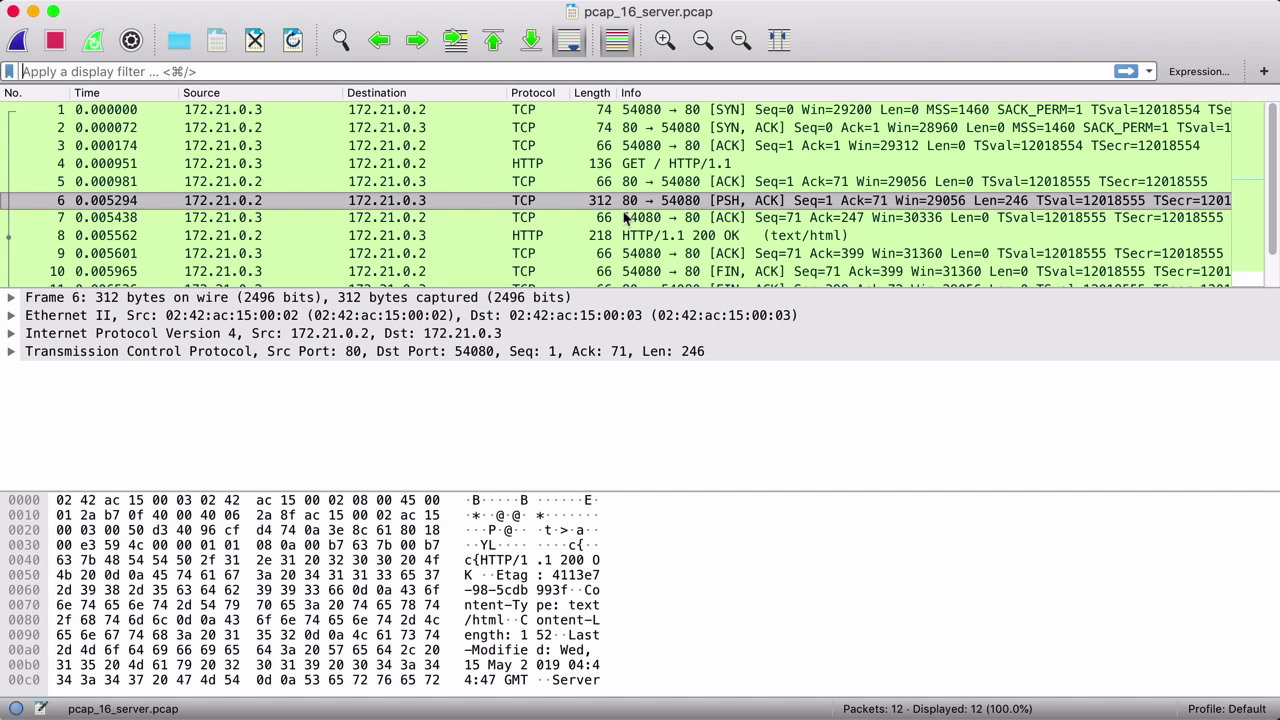Add a display filter button with plus

tap(1264, 71)
